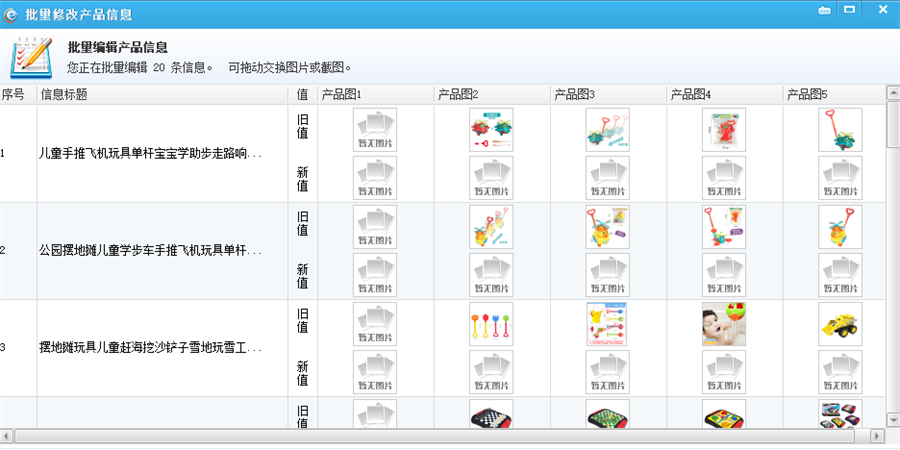This screenshot has height=450, width=900.
Task: Maximize the batch edit window
Action: 850,10
